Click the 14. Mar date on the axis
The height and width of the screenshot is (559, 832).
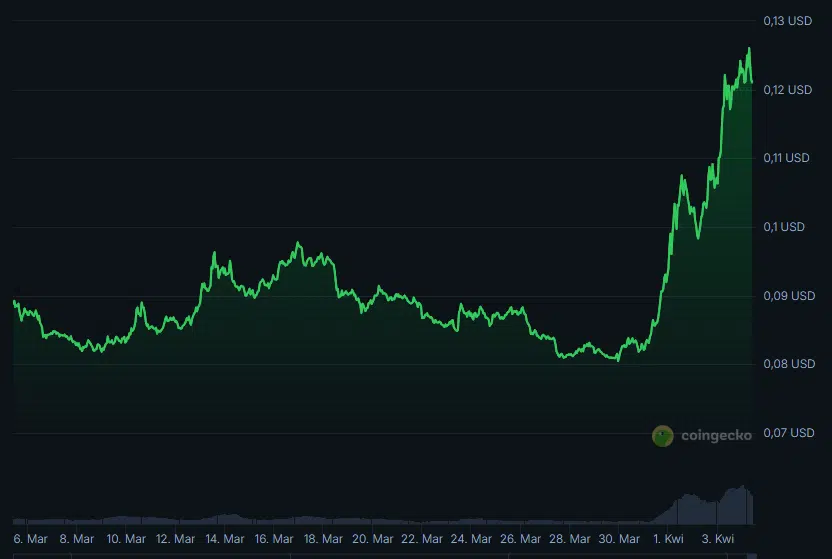226,539
